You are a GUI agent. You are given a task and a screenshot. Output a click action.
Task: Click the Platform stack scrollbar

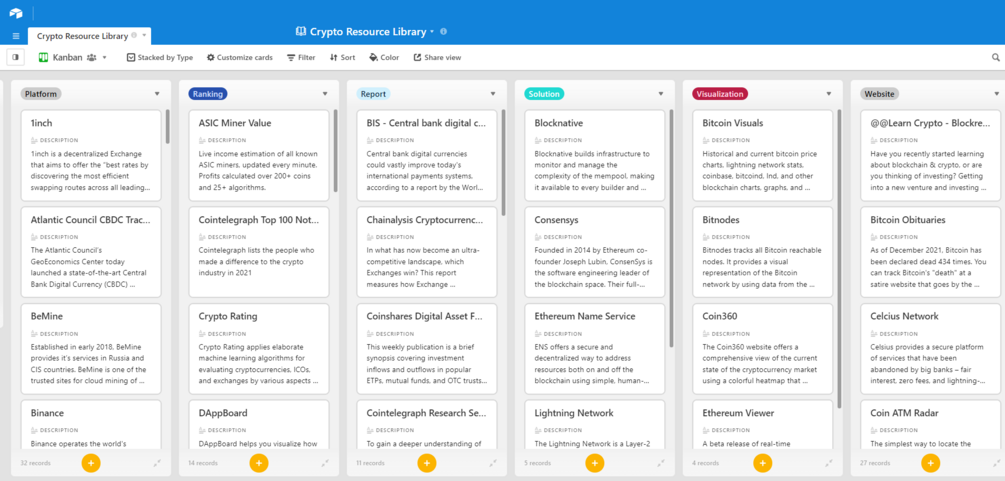click(x=168, y=126)
